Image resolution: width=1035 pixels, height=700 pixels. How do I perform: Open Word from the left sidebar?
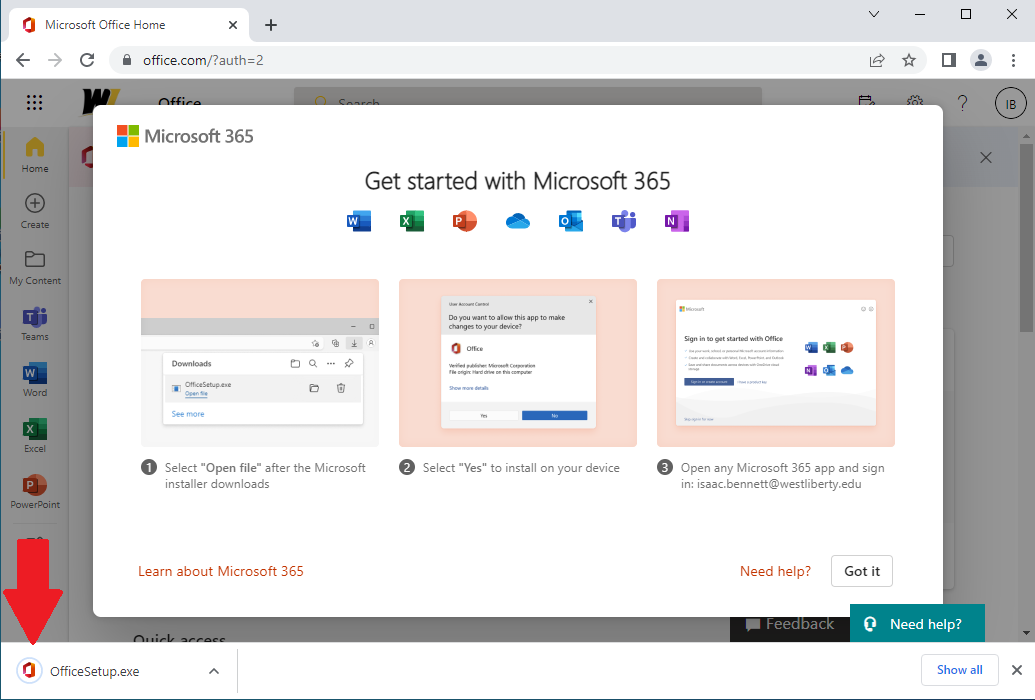point(35,379)
